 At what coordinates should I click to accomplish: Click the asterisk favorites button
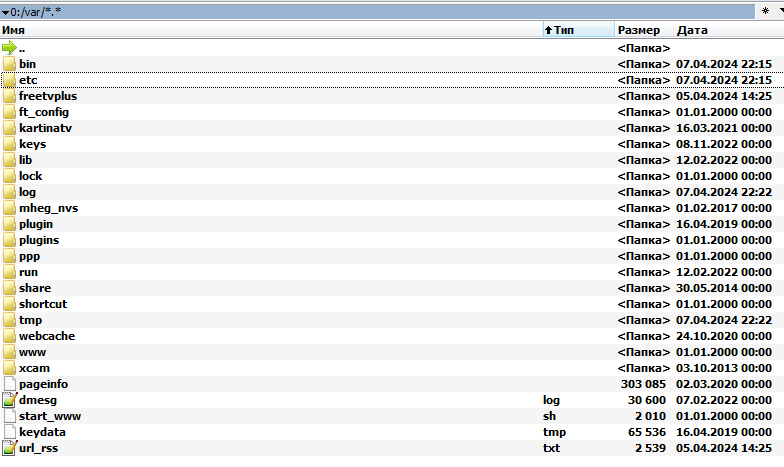pyautogui.click(x=764, y=11)
